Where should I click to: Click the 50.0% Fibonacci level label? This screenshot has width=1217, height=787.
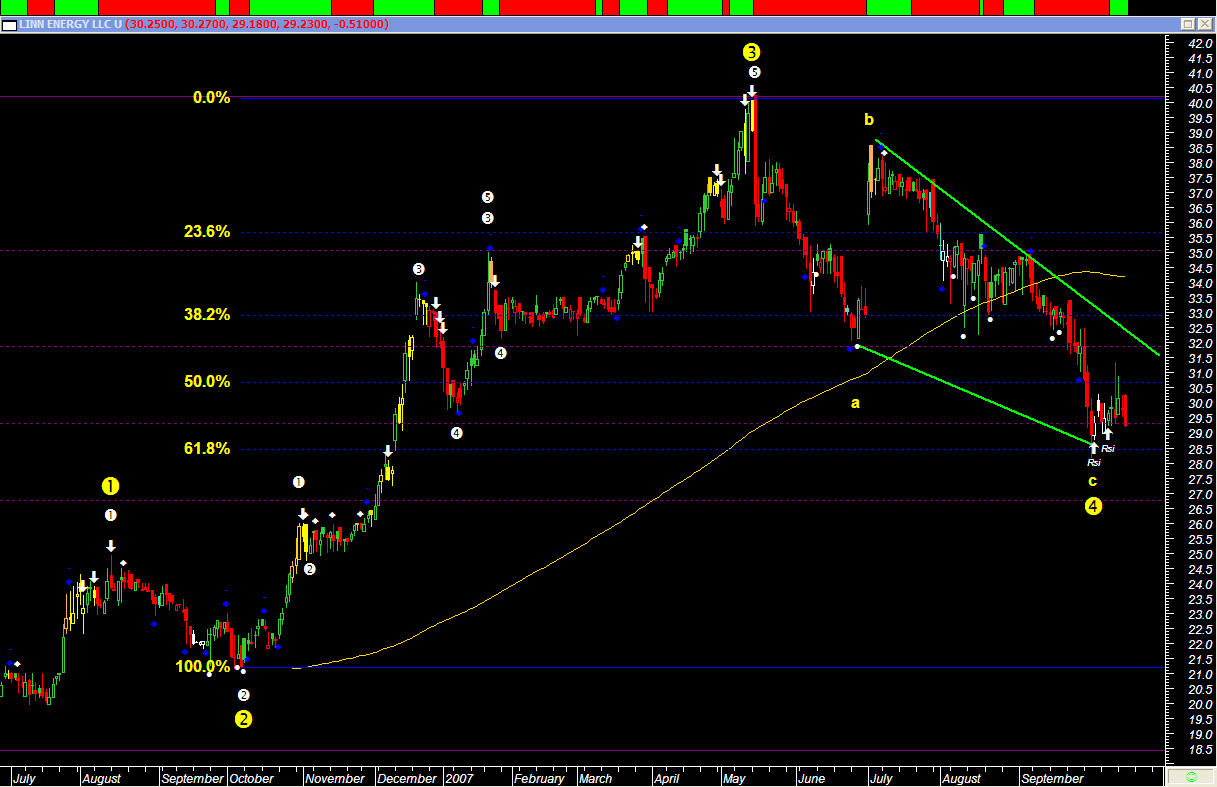(x=207, y=382)
